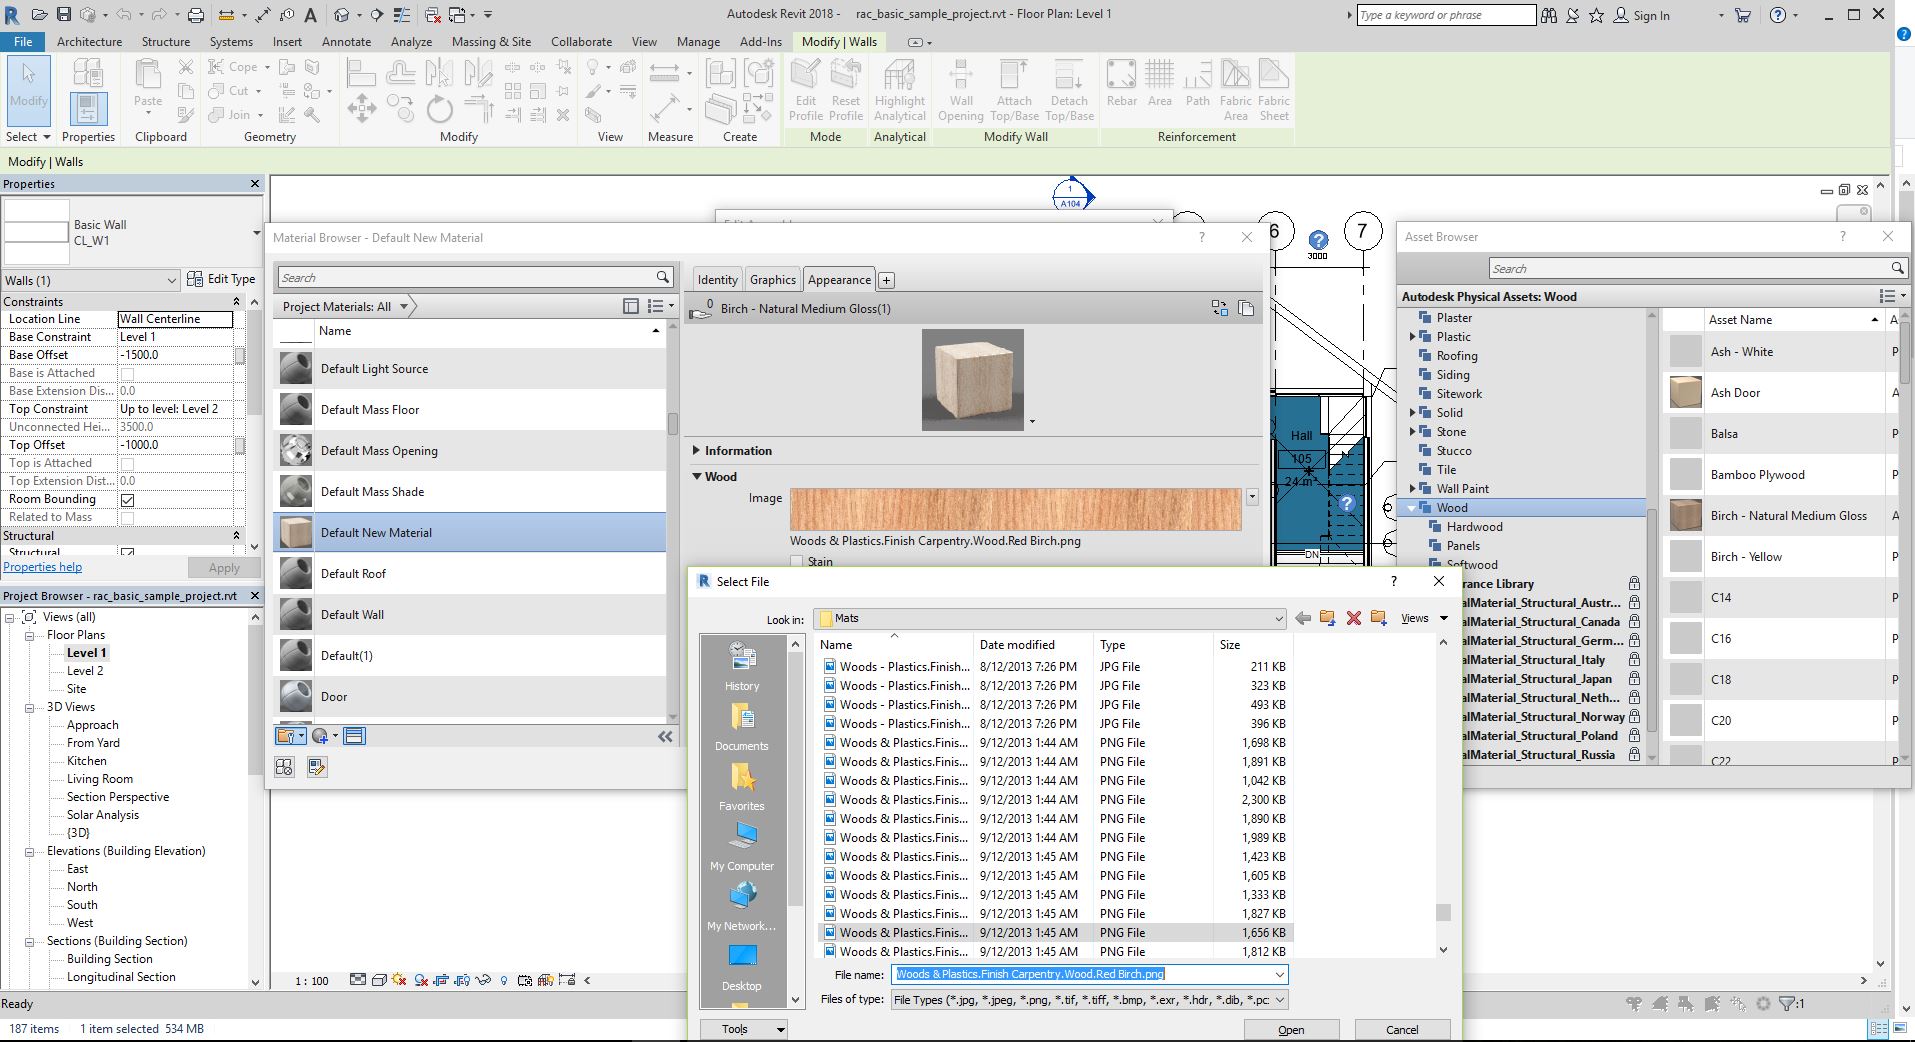Click the search magnifier in Asset Browser
This screenshot has width=1915, height=1042.
click(1897, 268)
